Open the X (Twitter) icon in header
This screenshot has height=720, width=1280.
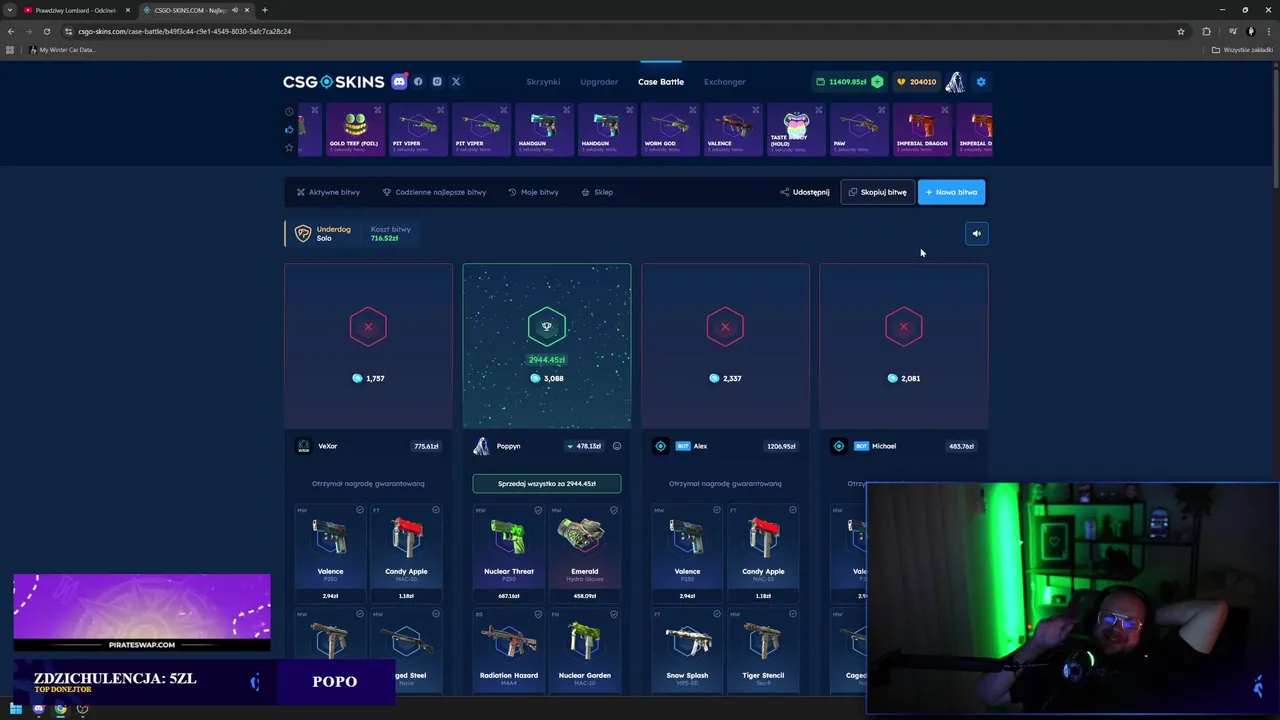pos(456,81)
